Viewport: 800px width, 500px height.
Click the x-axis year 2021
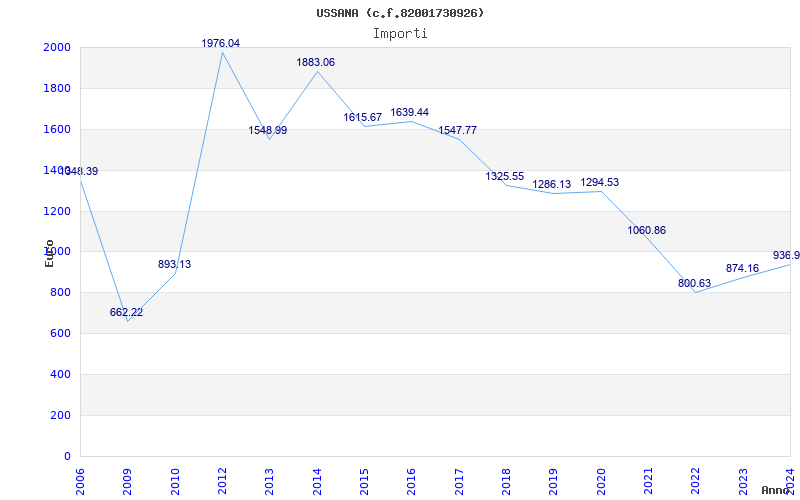(649, 482)
